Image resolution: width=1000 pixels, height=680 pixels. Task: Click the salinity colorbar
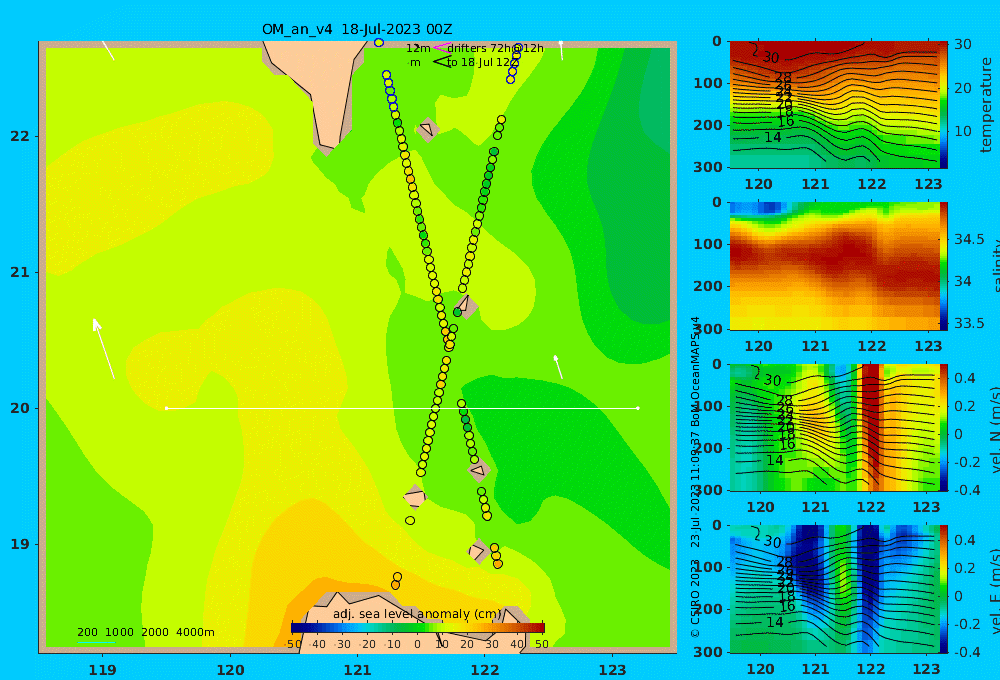943,266
